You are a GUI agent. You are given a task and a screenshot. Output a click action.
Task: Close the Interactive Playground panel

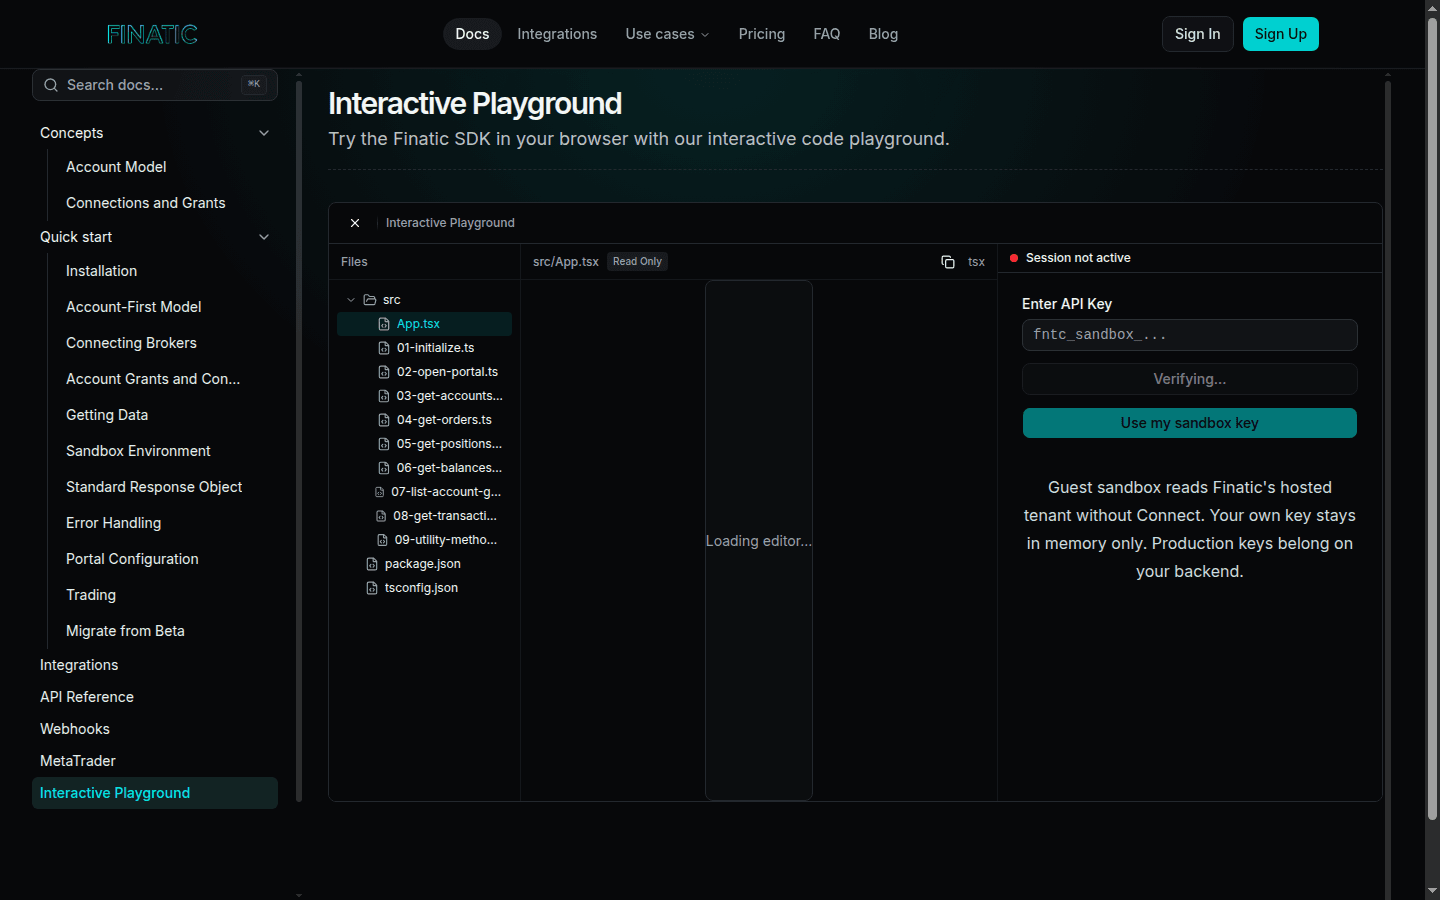(x=355, y=223)
